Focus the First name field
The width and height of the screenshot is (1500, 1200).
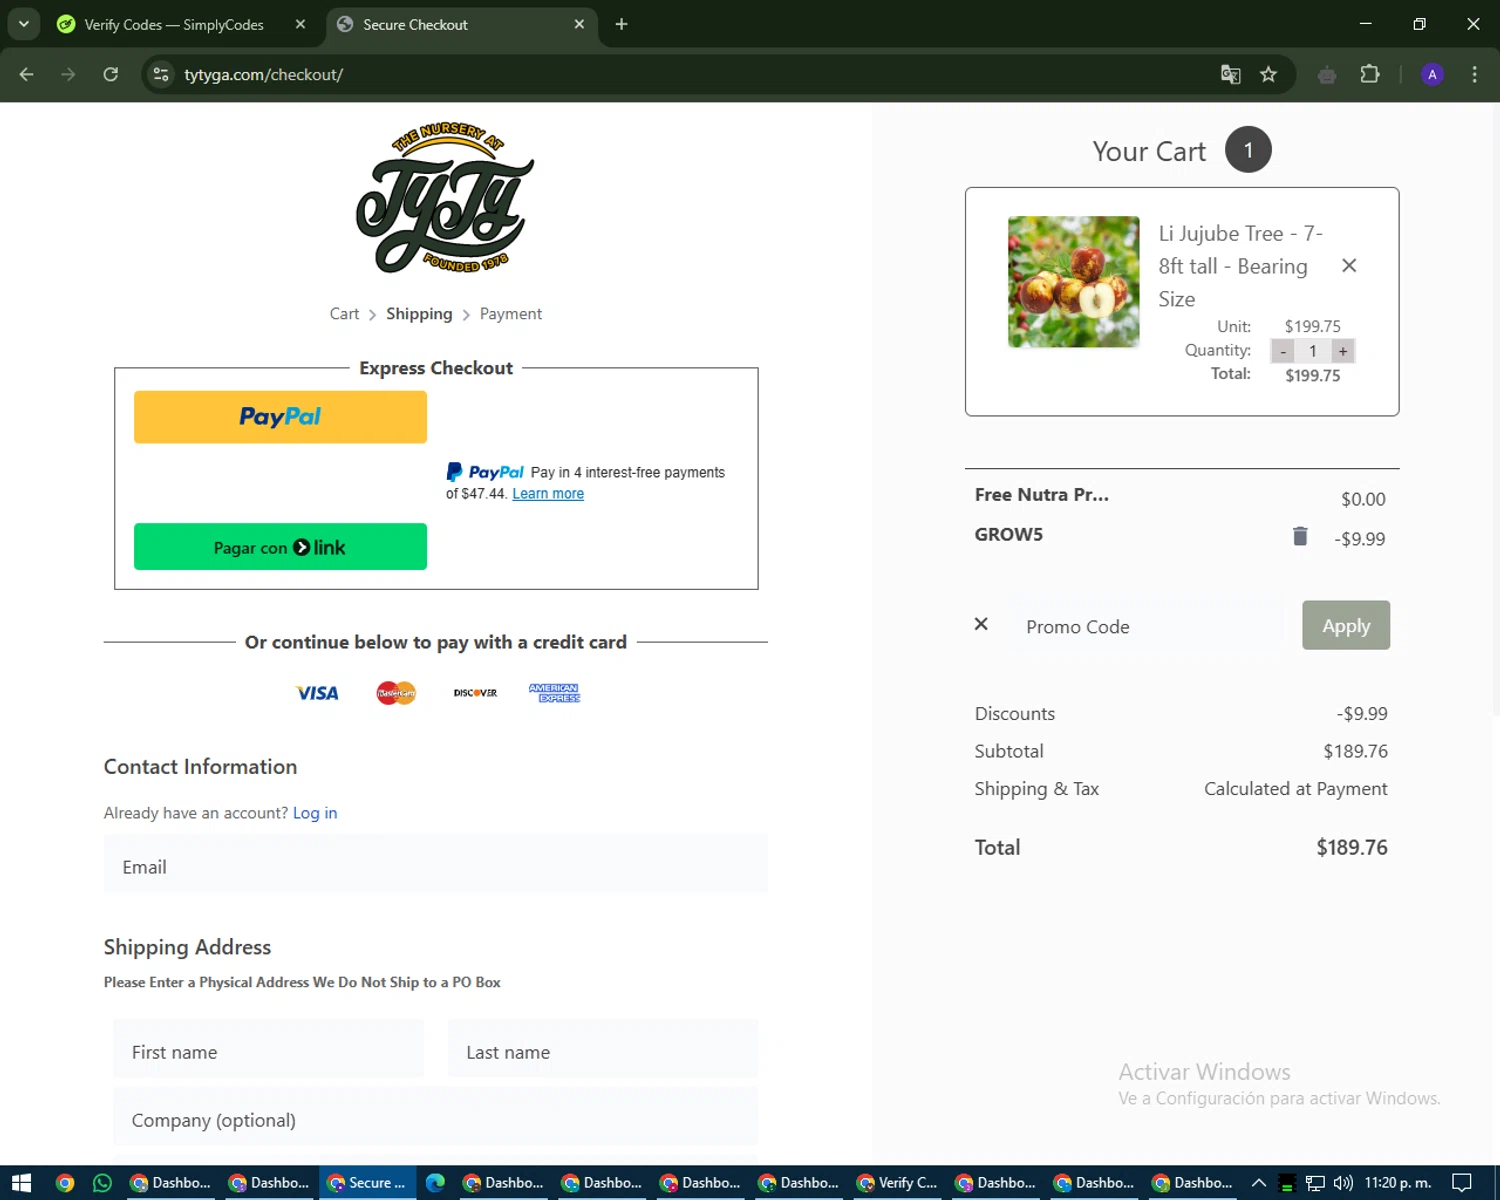pos(269,1049)
